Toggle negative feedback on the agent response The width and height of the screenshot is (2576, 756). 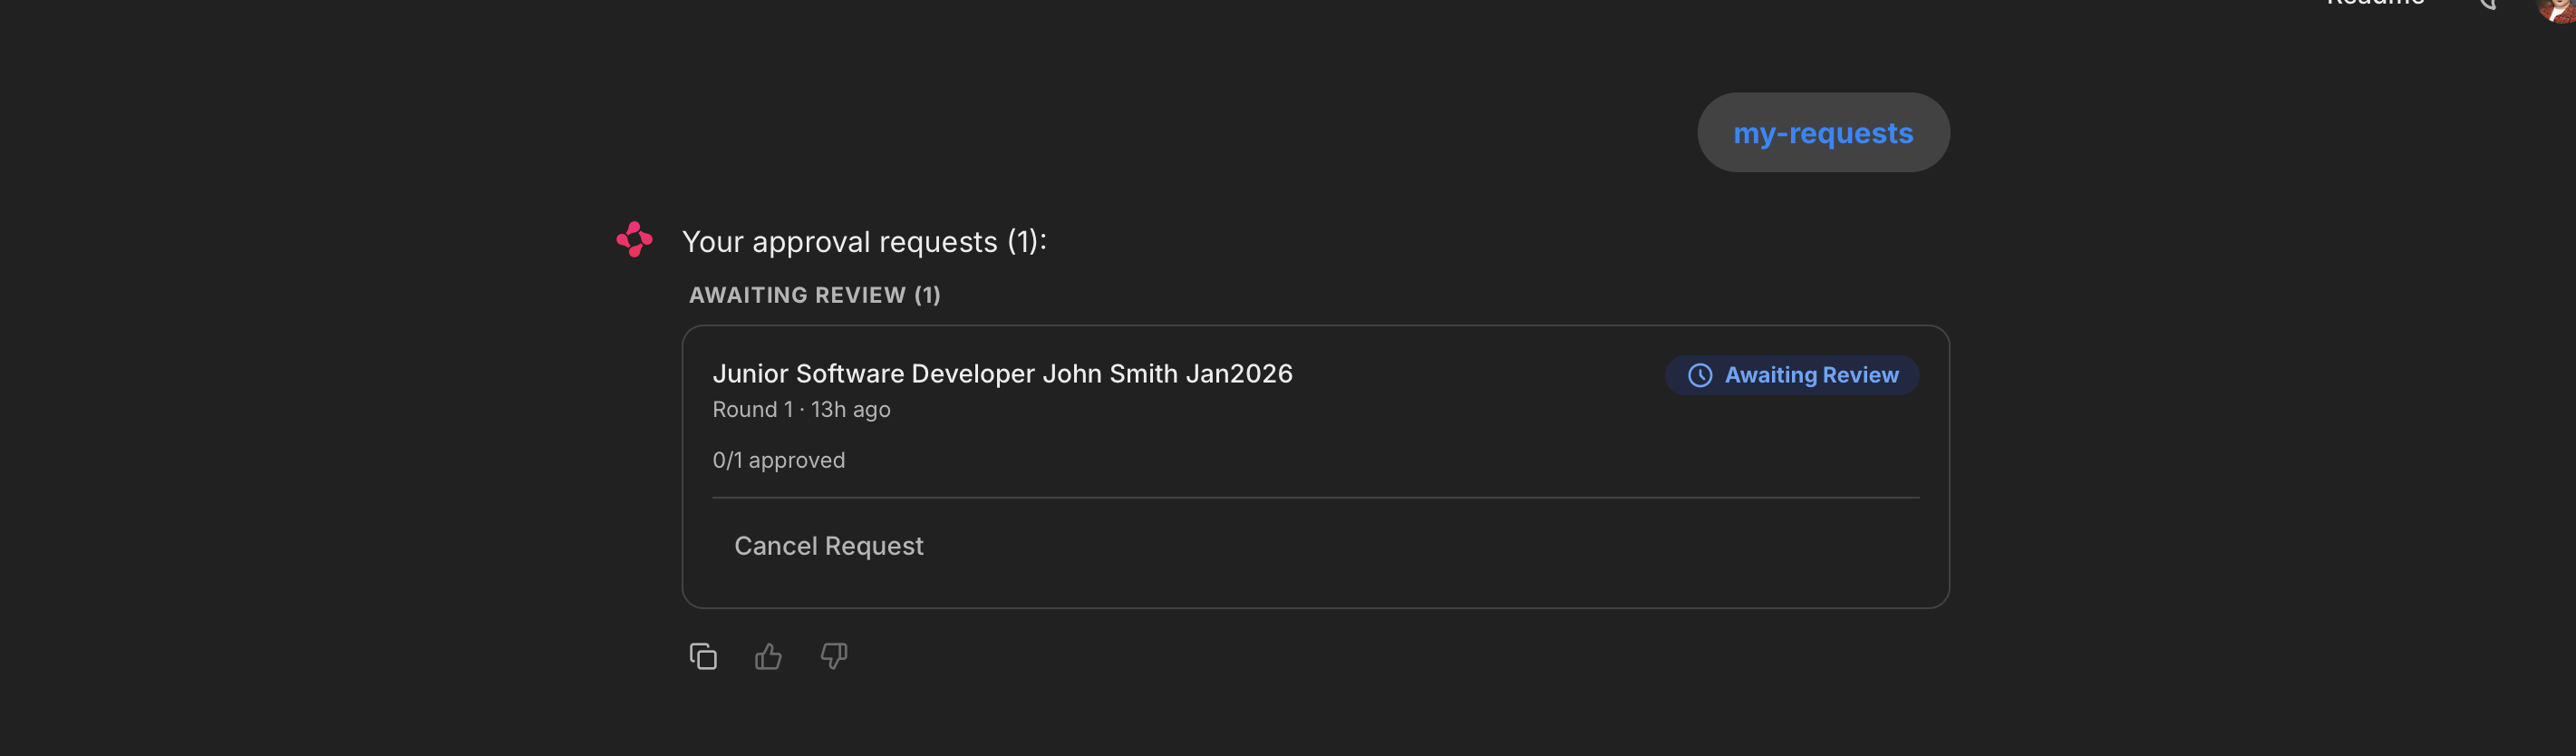[x=834, y=657]
